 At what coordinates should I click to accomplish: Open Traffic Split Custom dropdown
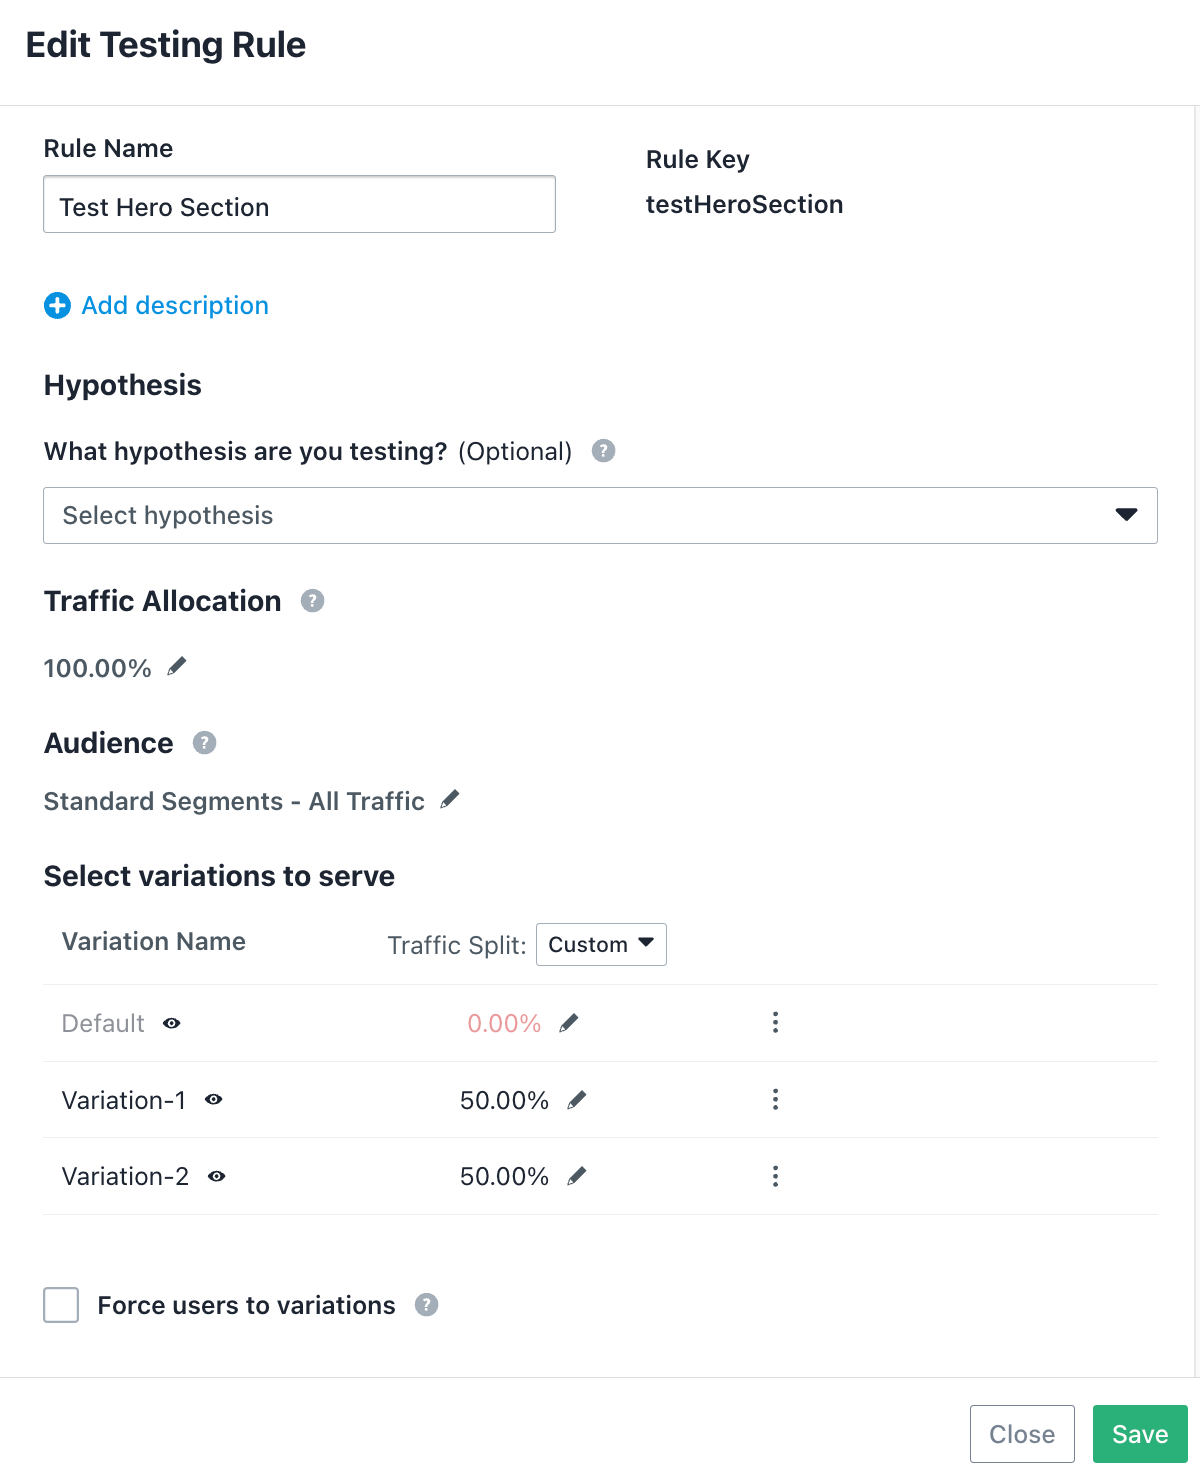coord(601,945)
